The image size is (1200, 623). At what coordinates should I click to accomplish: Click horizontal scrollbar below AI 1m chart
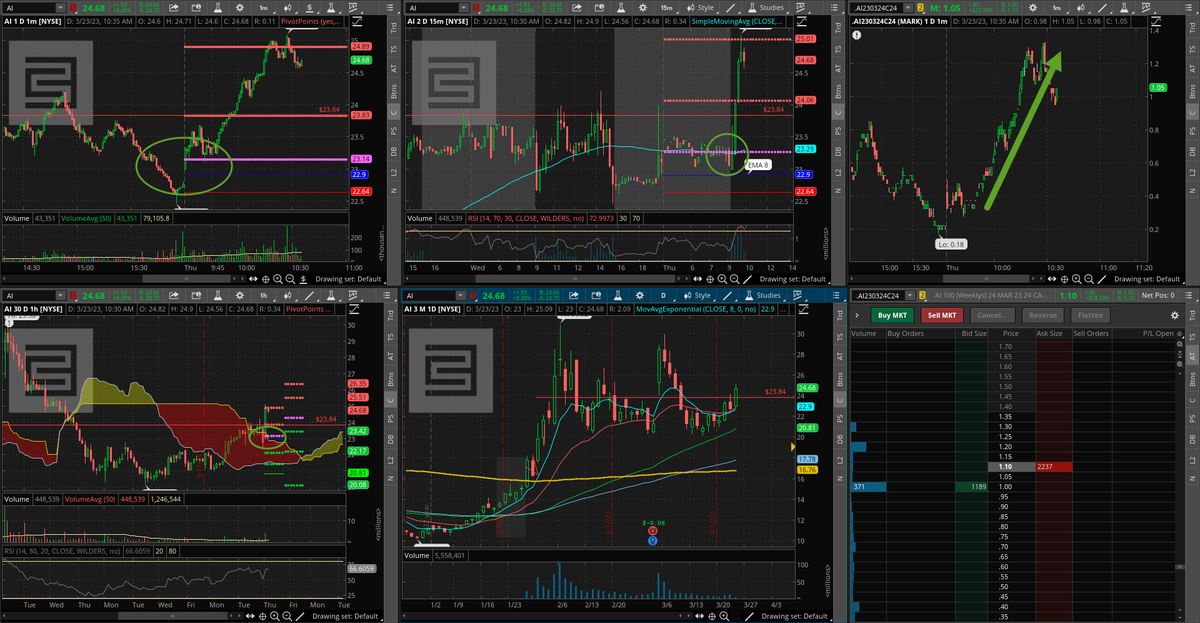coord(187,279)
